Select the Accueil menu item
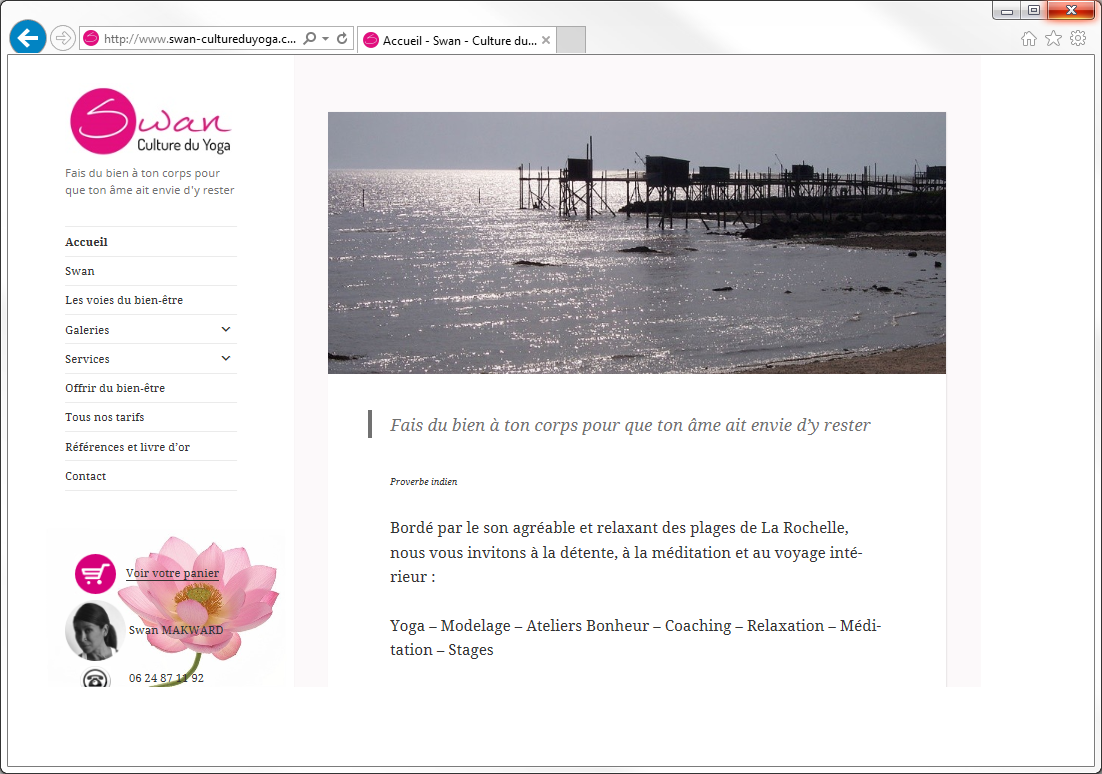The height and width of the screenshot is (774, 1102). tap(86, 242)
